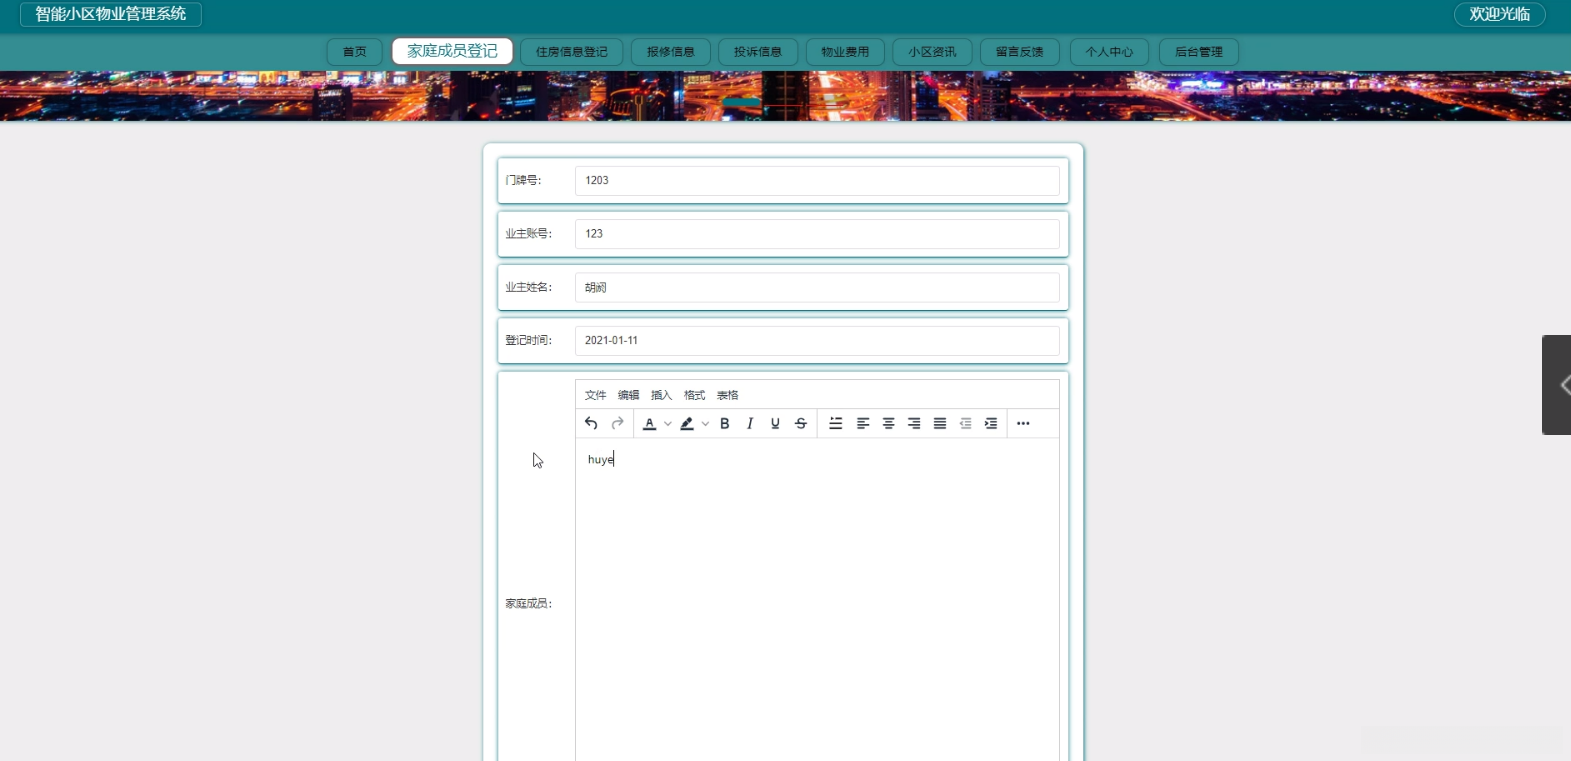Screen dimensions: 1571x761
Task: Open the 编辑 menu in the editor
Action: pyautogui.click(x=629, y=395)
